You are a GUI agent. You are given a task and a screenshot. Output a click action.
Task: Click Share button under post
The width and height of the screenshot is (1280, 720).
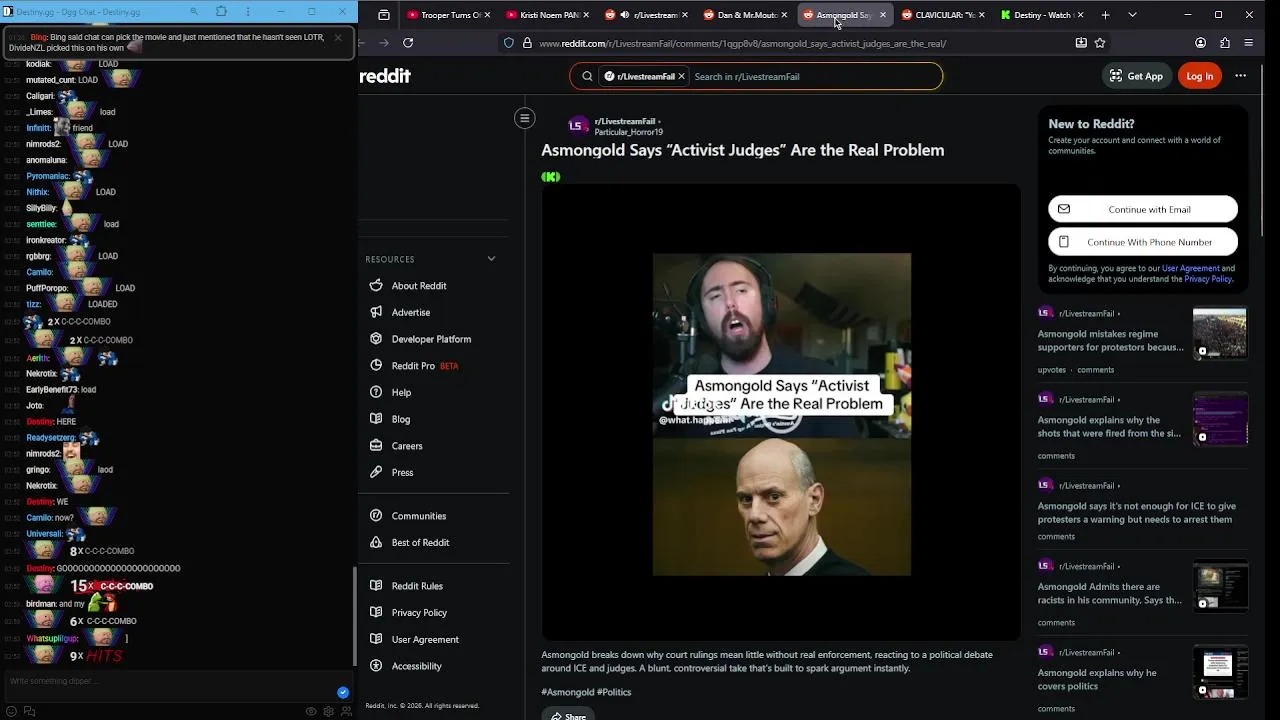(567, 716)
